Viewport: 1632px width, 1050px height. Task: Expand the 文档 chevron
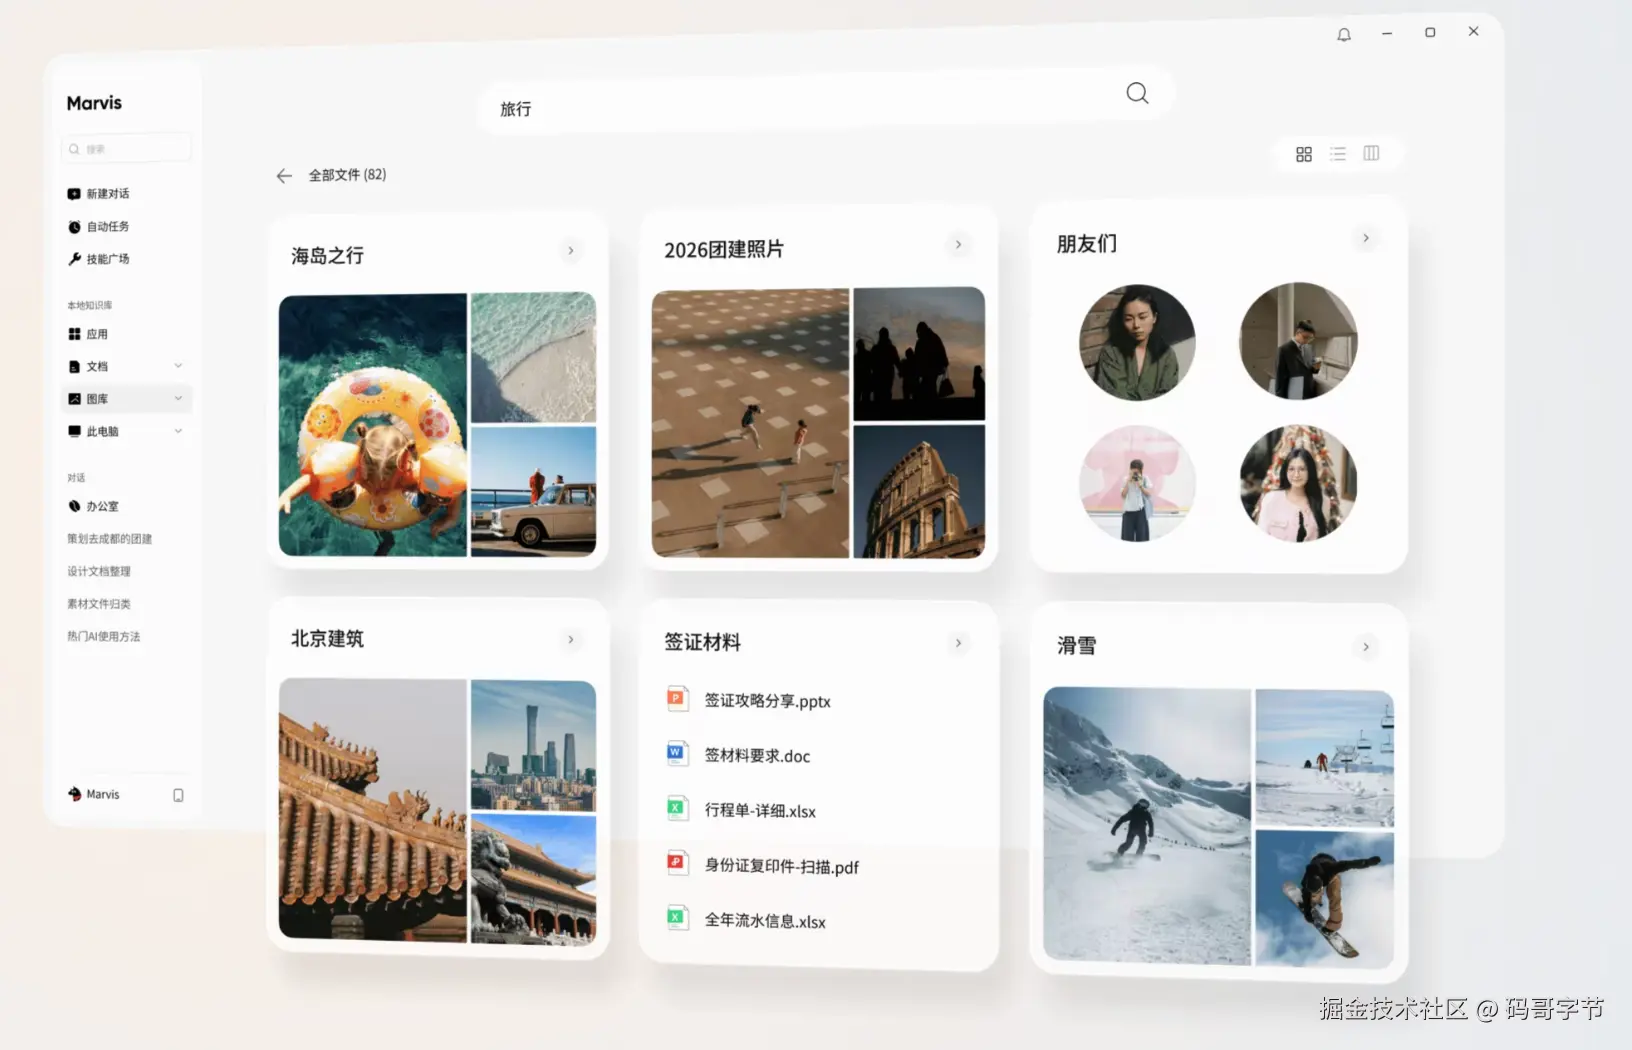tap(178, 366)
